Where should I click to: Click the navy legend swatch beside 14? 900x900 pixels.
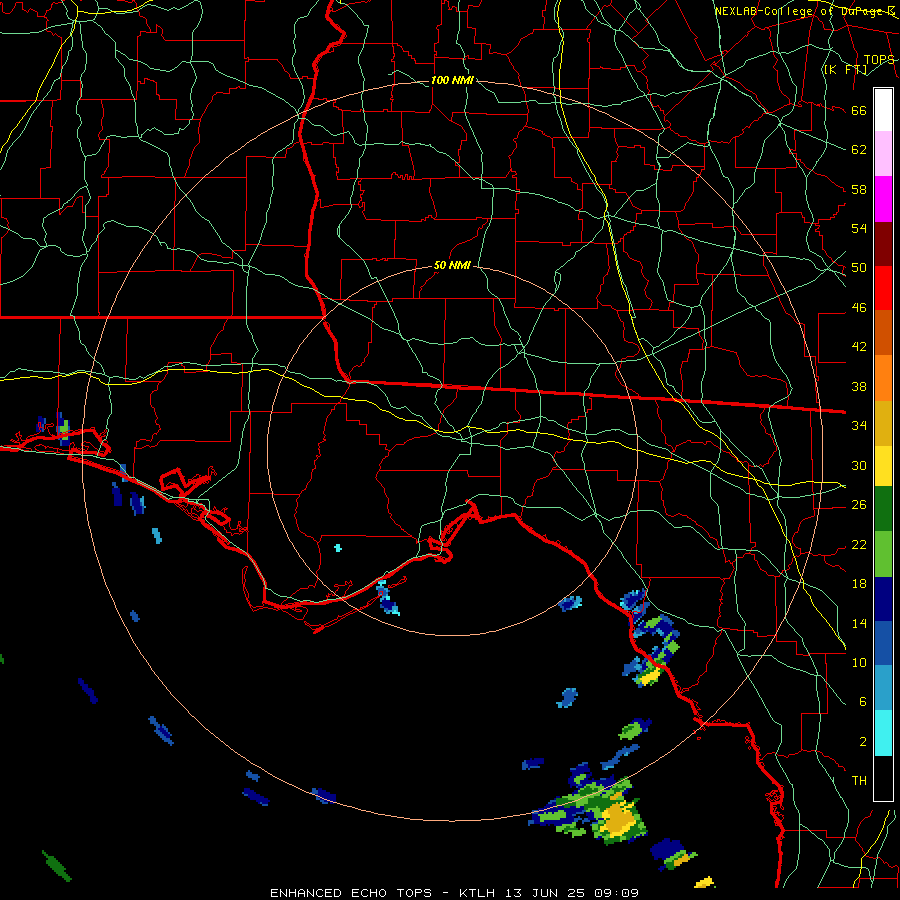[x=883, y=599]
